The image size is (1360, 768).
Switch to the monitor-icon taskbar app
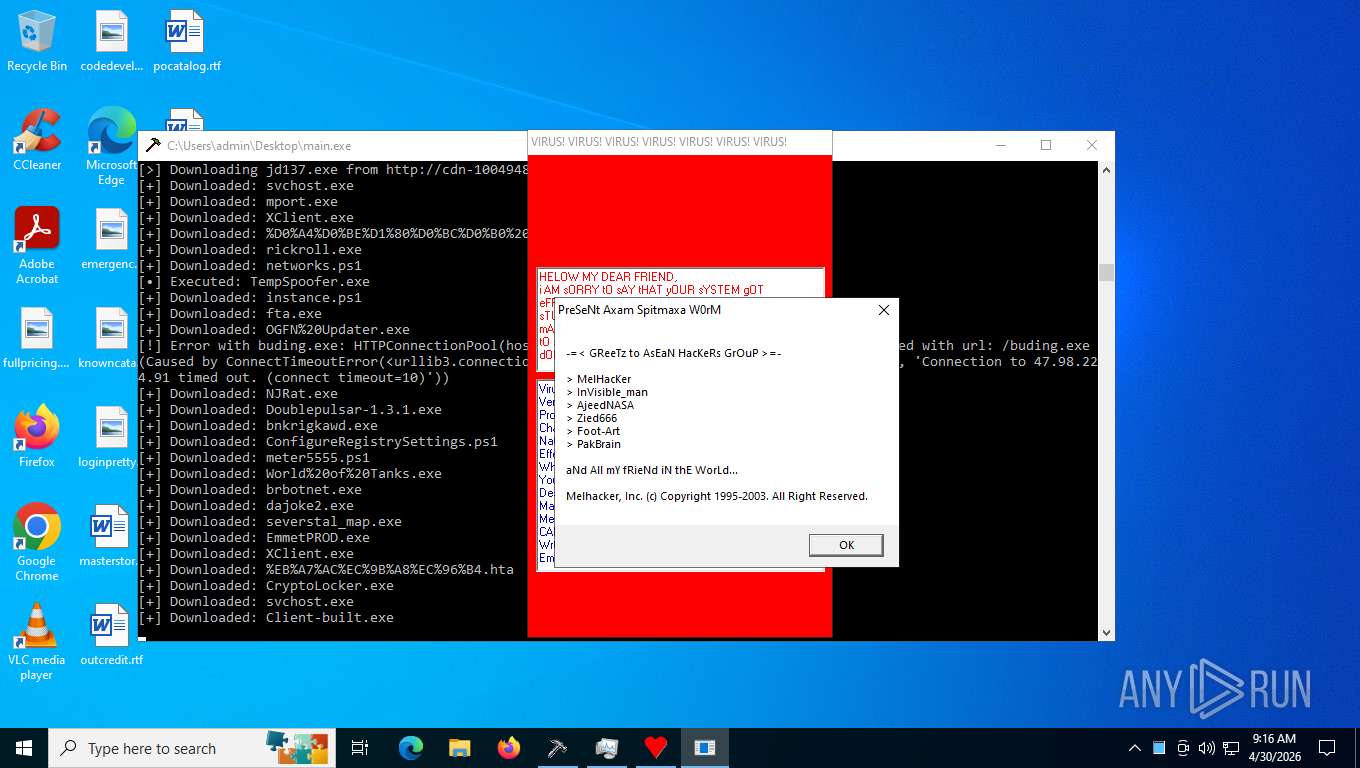[607, 748]
